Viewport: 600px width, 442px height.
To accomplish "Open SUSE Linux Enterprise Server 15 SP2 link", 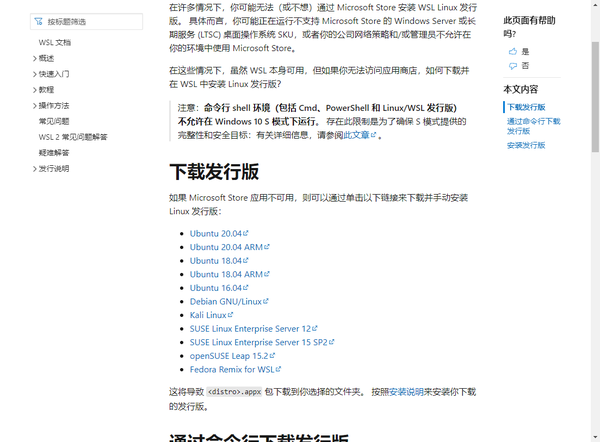I will tap(262, 342).
